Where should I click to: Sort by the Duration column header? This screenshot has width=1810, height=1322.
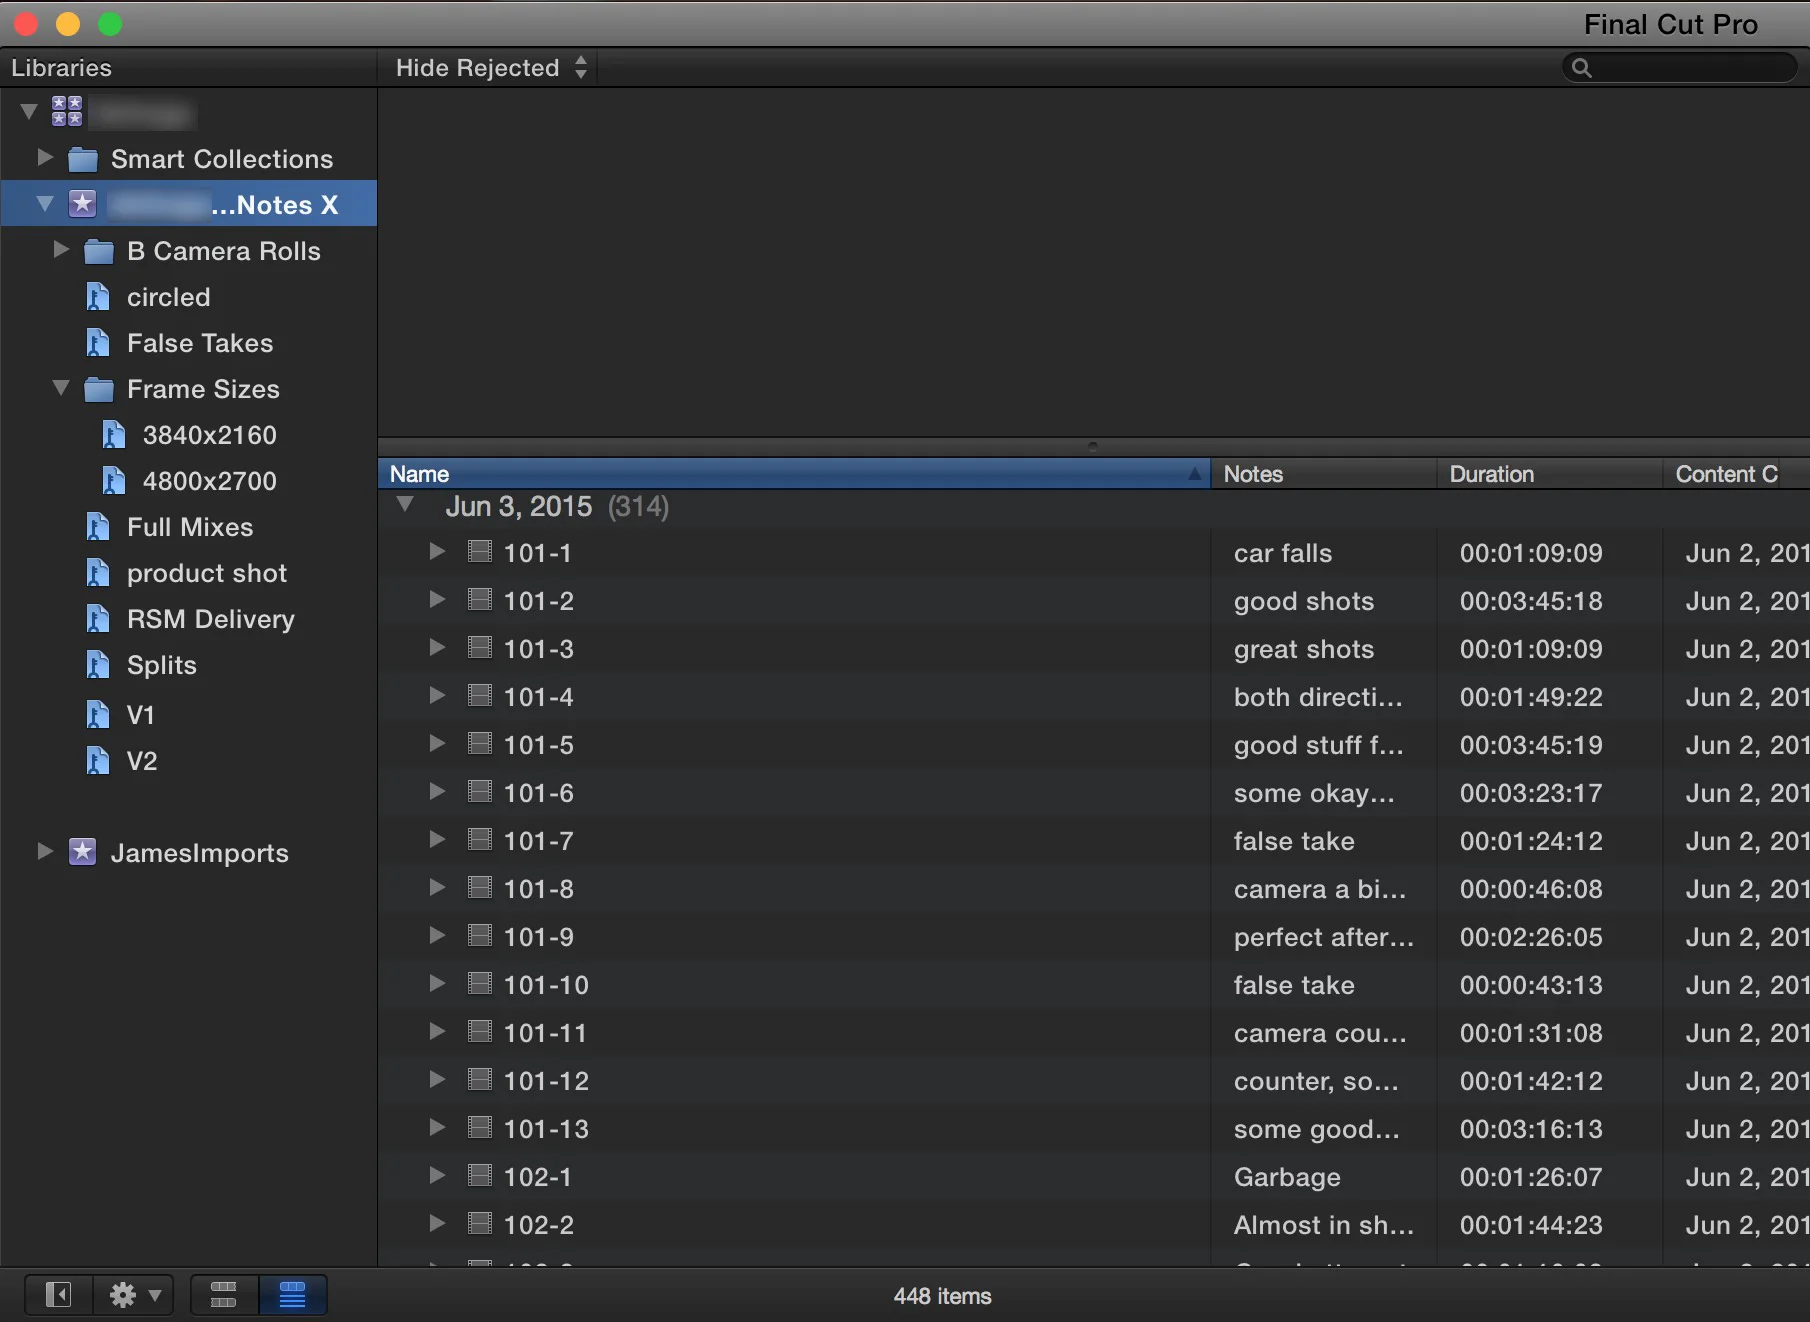pyautogui.click(x=1550, y=474)
